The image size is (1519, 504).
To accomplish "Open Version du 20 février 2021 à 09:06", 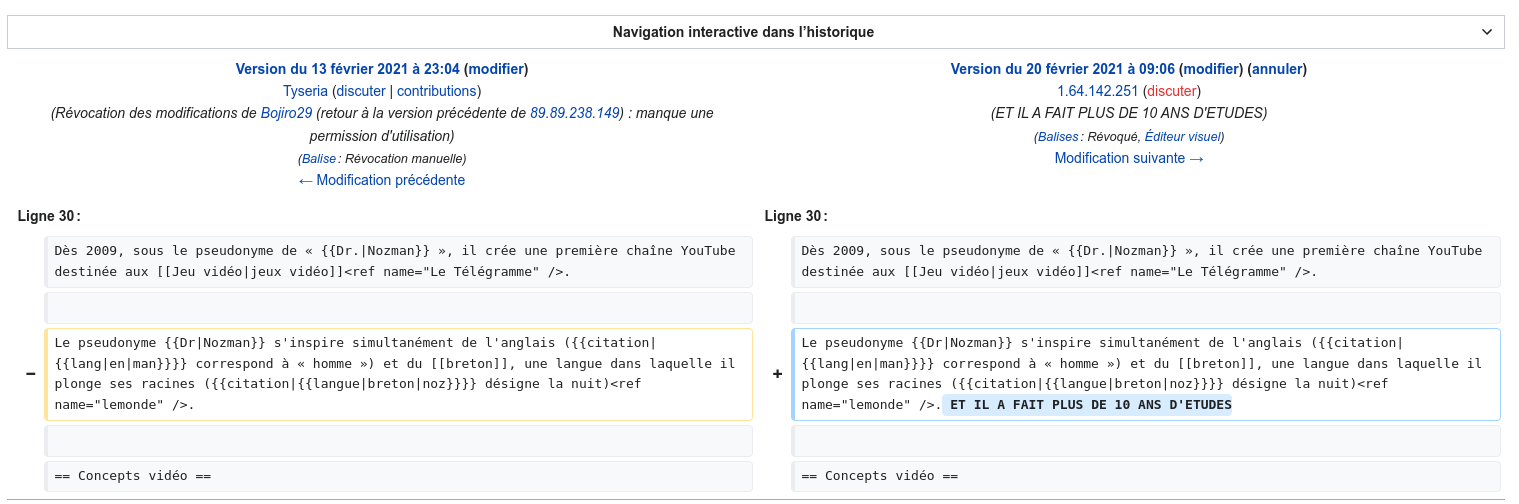I will click(1062, 69).
